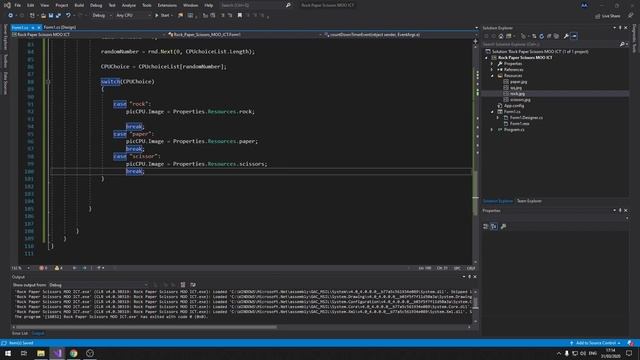Viewport: 640px width, 360px height.
Task: Click the Save All toolbar icon
Action: (58, 16)
